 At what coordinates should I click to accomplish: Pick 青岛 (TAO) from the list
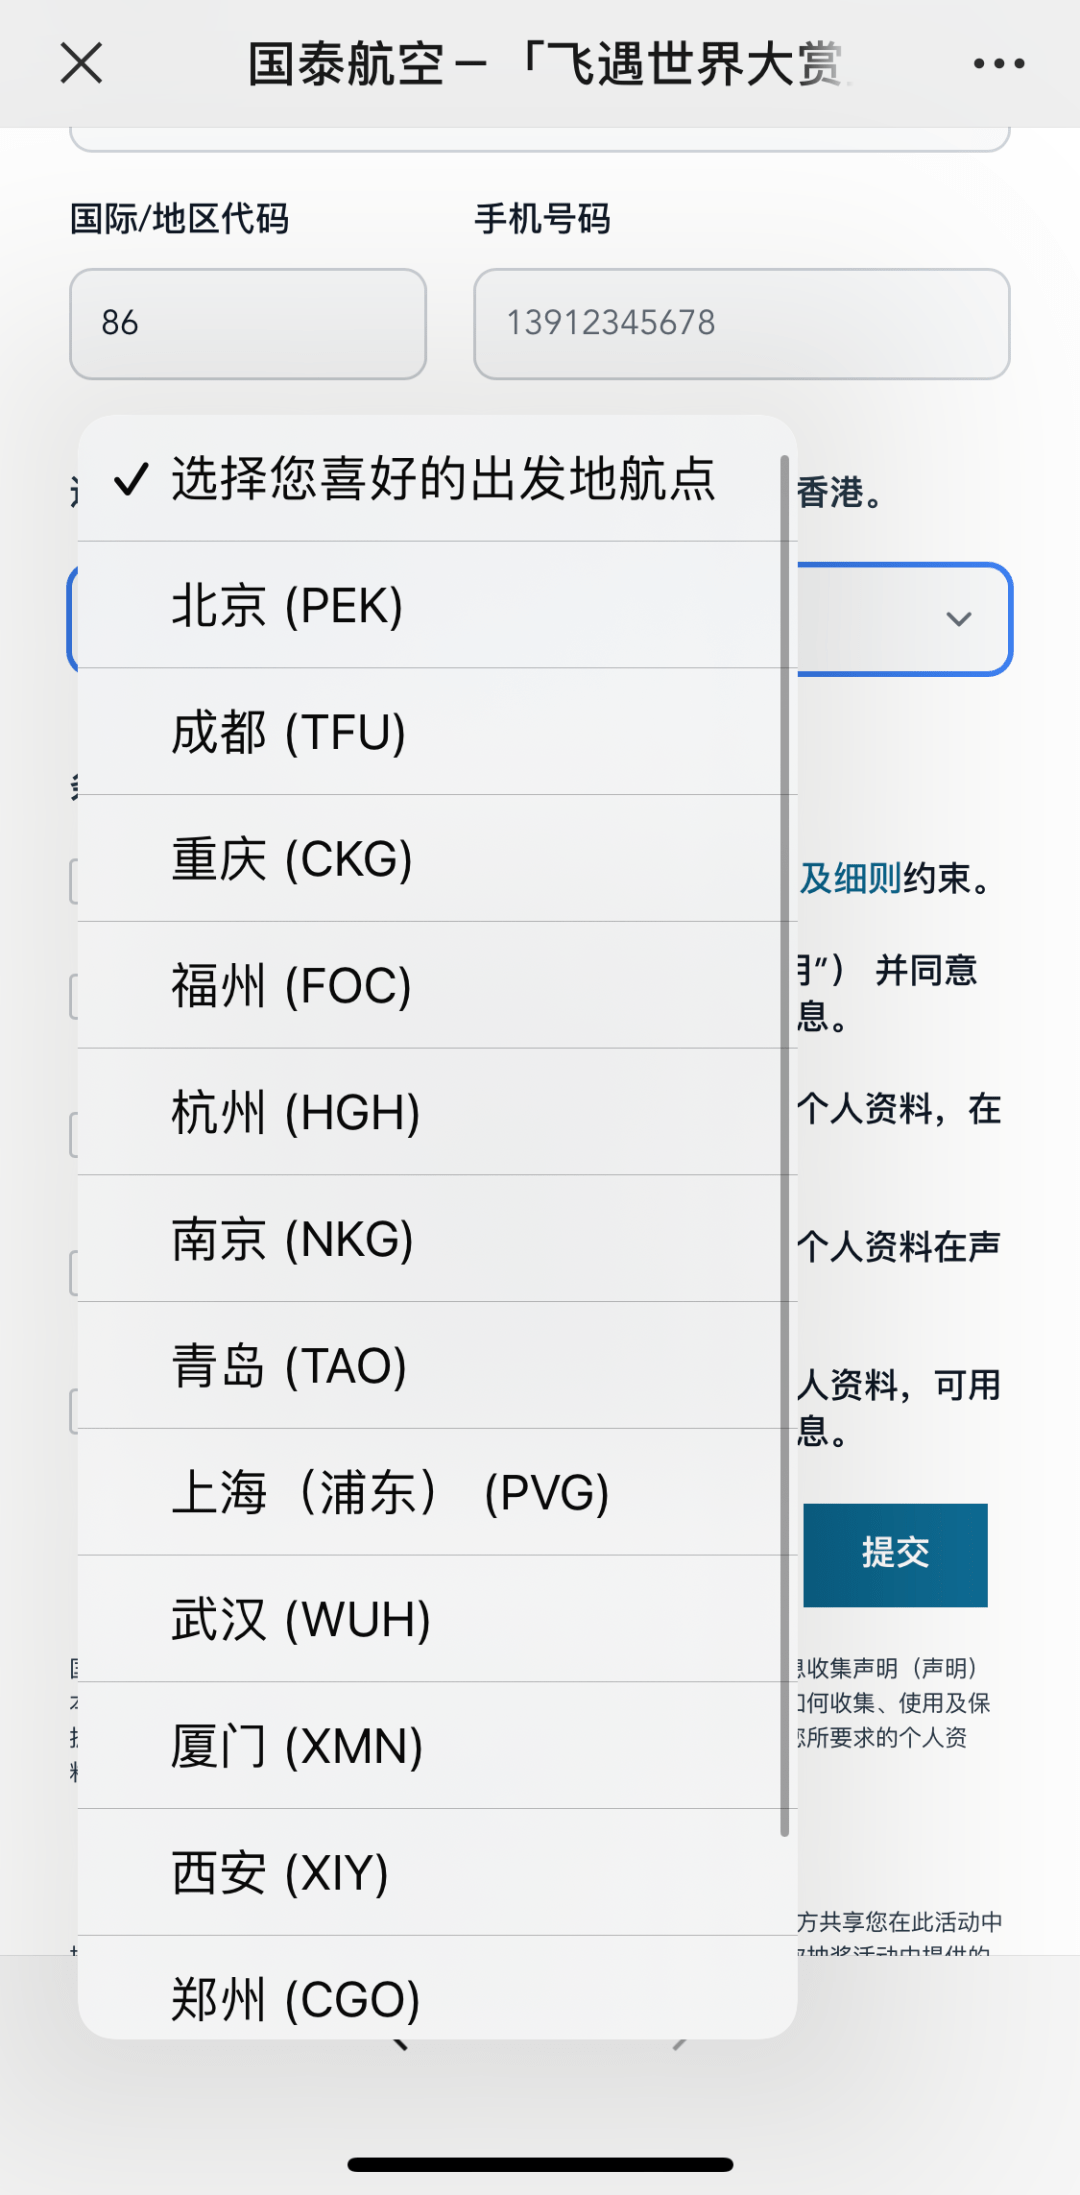437,1365
